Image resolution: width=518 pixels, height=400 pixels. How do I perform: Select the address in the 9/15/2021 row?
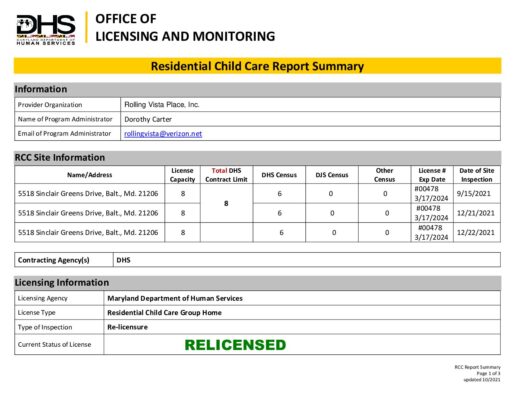pos(88,194)
